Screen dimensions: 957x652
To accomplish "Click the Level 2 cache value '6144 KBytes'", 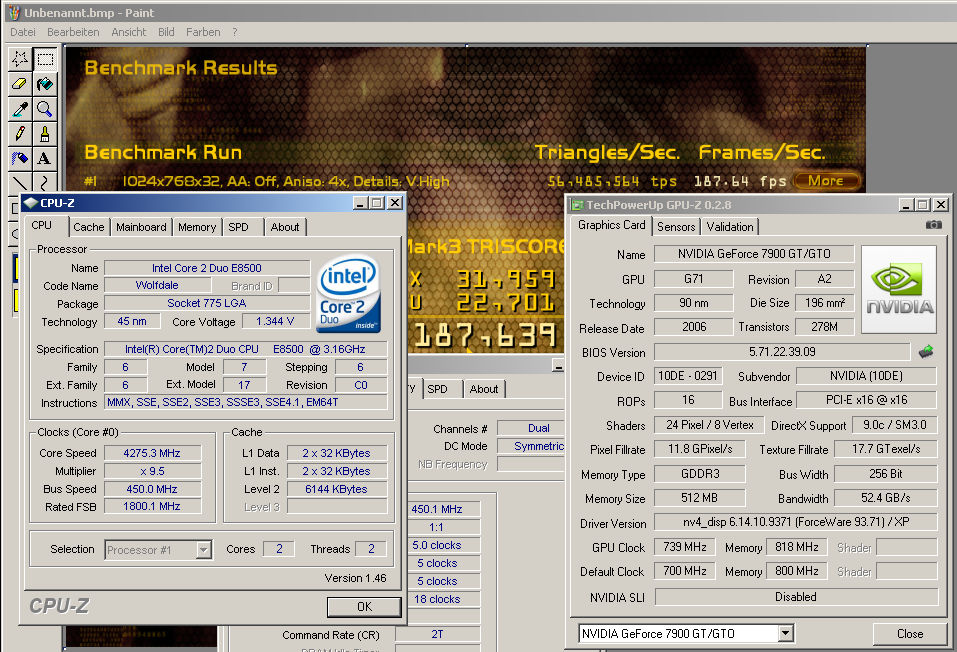I will [x=337, y=489].
